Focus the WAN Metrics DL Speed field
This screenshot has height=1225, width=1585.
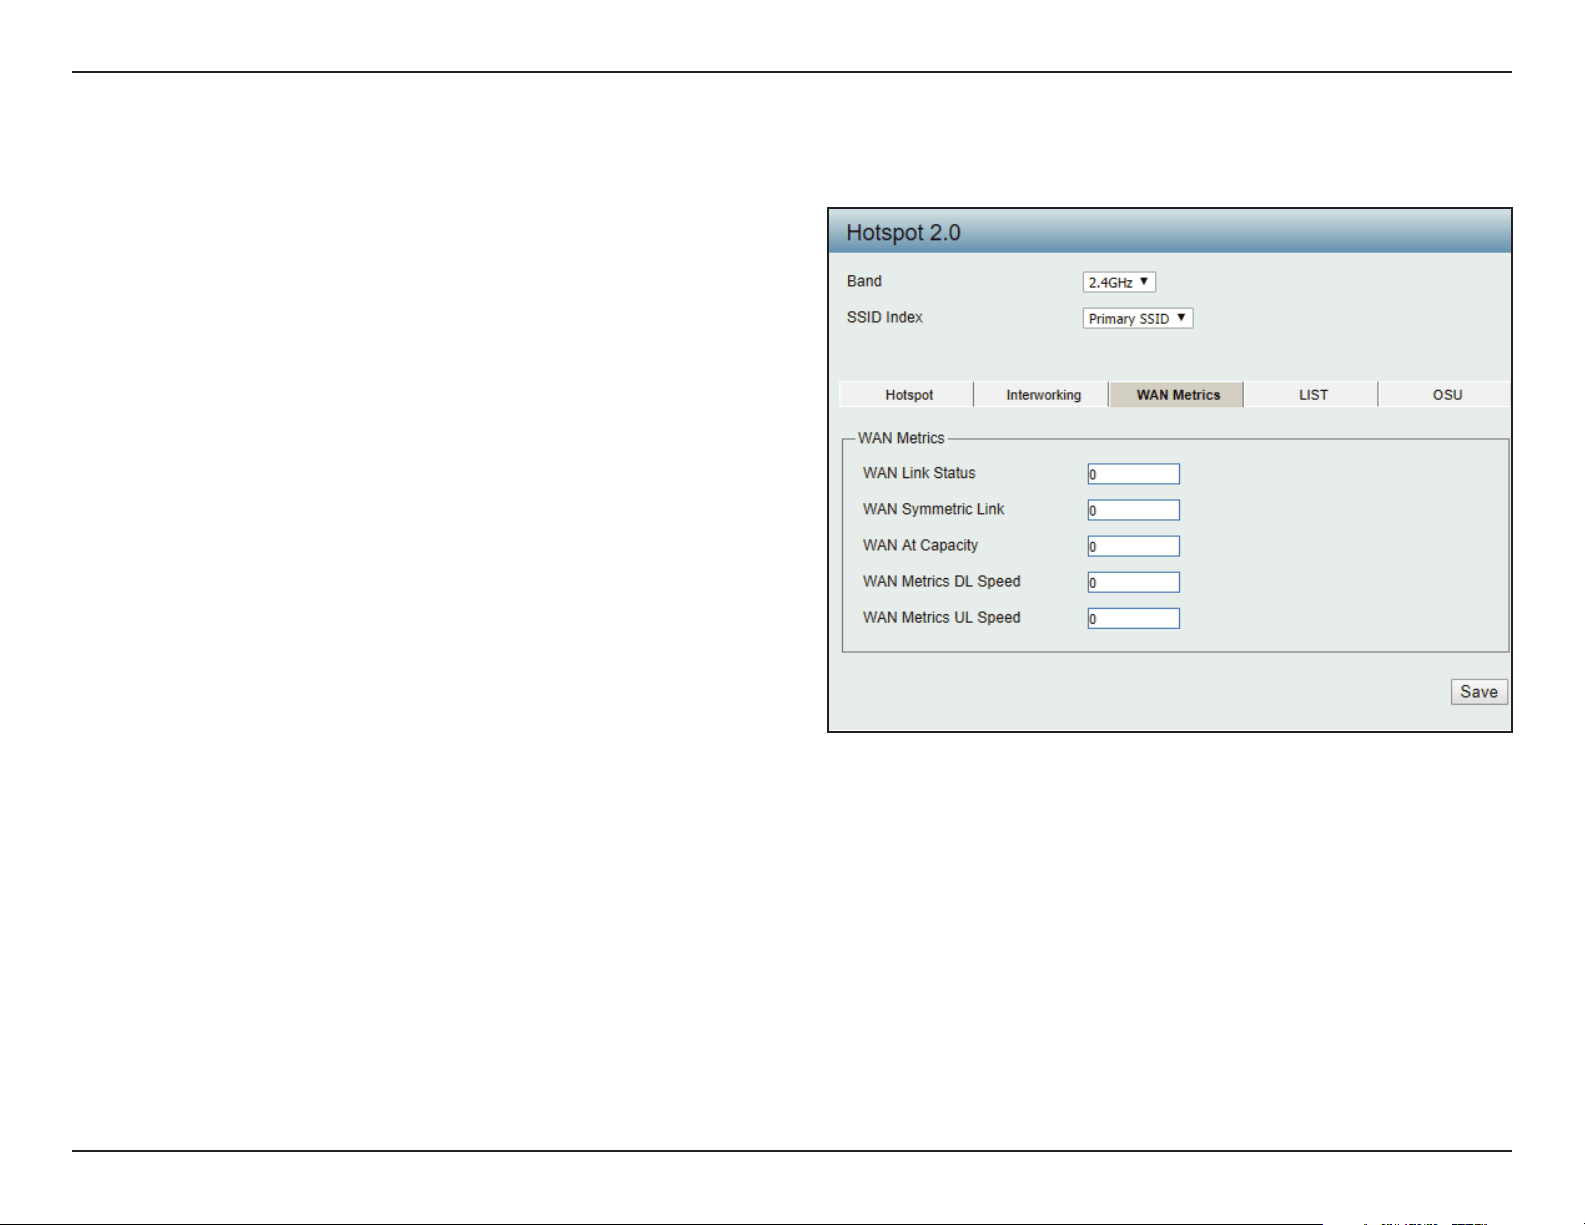[x=1134, y=582]
